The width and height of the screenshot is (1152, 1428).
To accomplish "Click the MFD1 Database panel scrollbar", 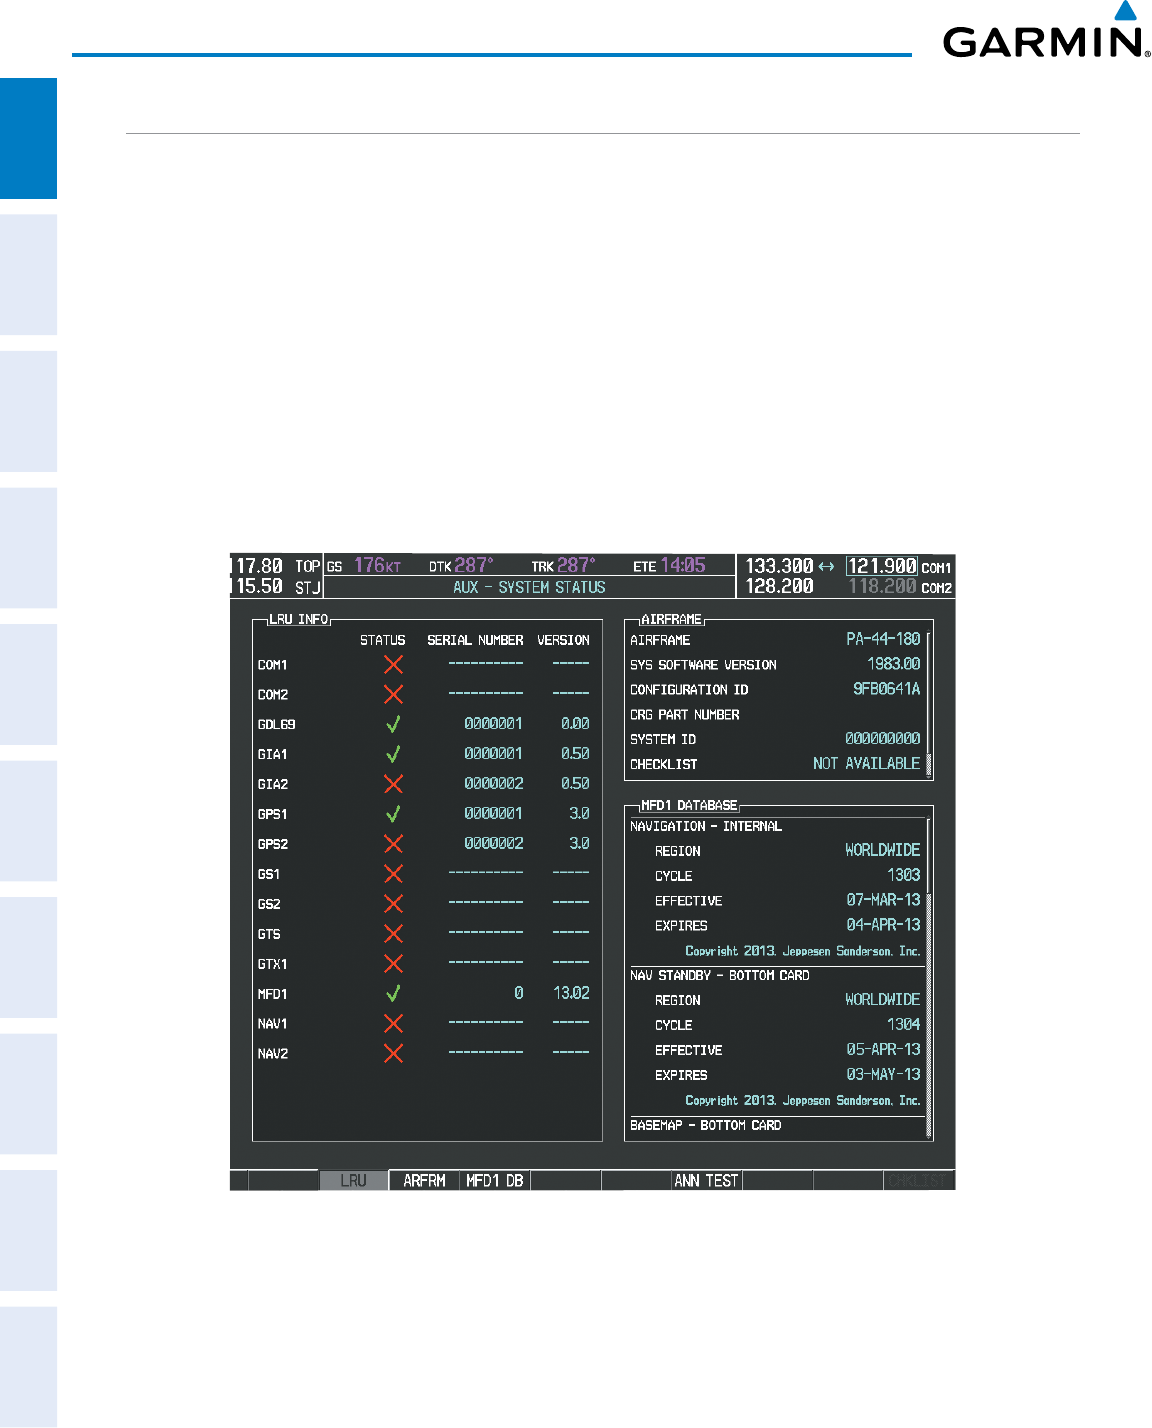I will coord(929,978).
